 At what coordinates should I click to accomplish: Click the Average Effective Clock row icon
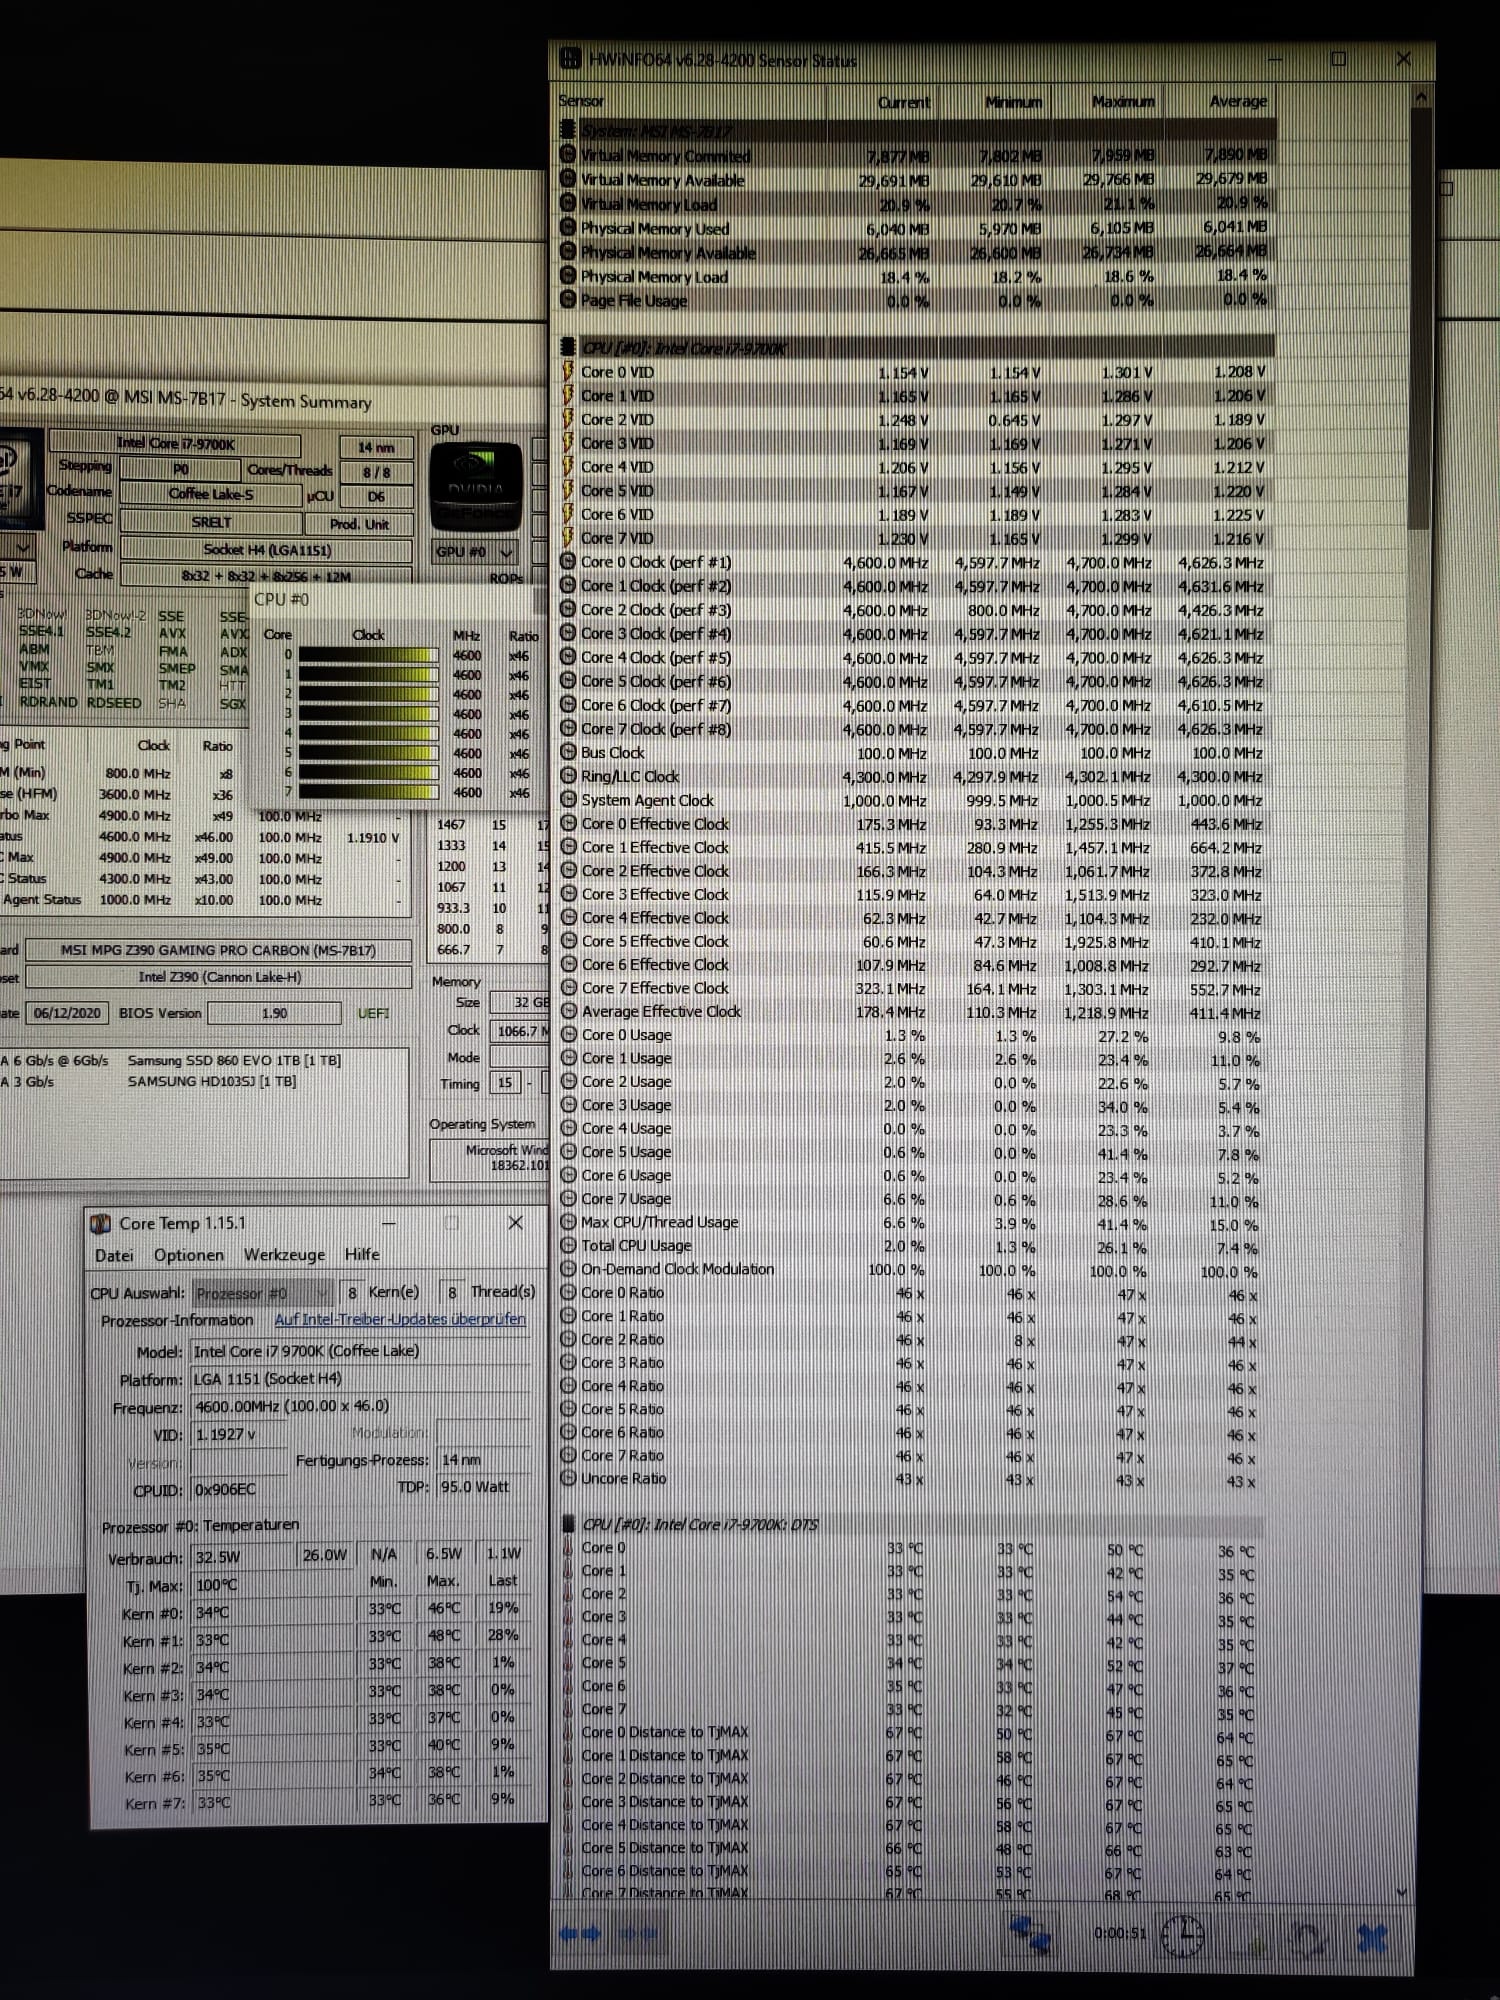click(x=568, y=1011)
